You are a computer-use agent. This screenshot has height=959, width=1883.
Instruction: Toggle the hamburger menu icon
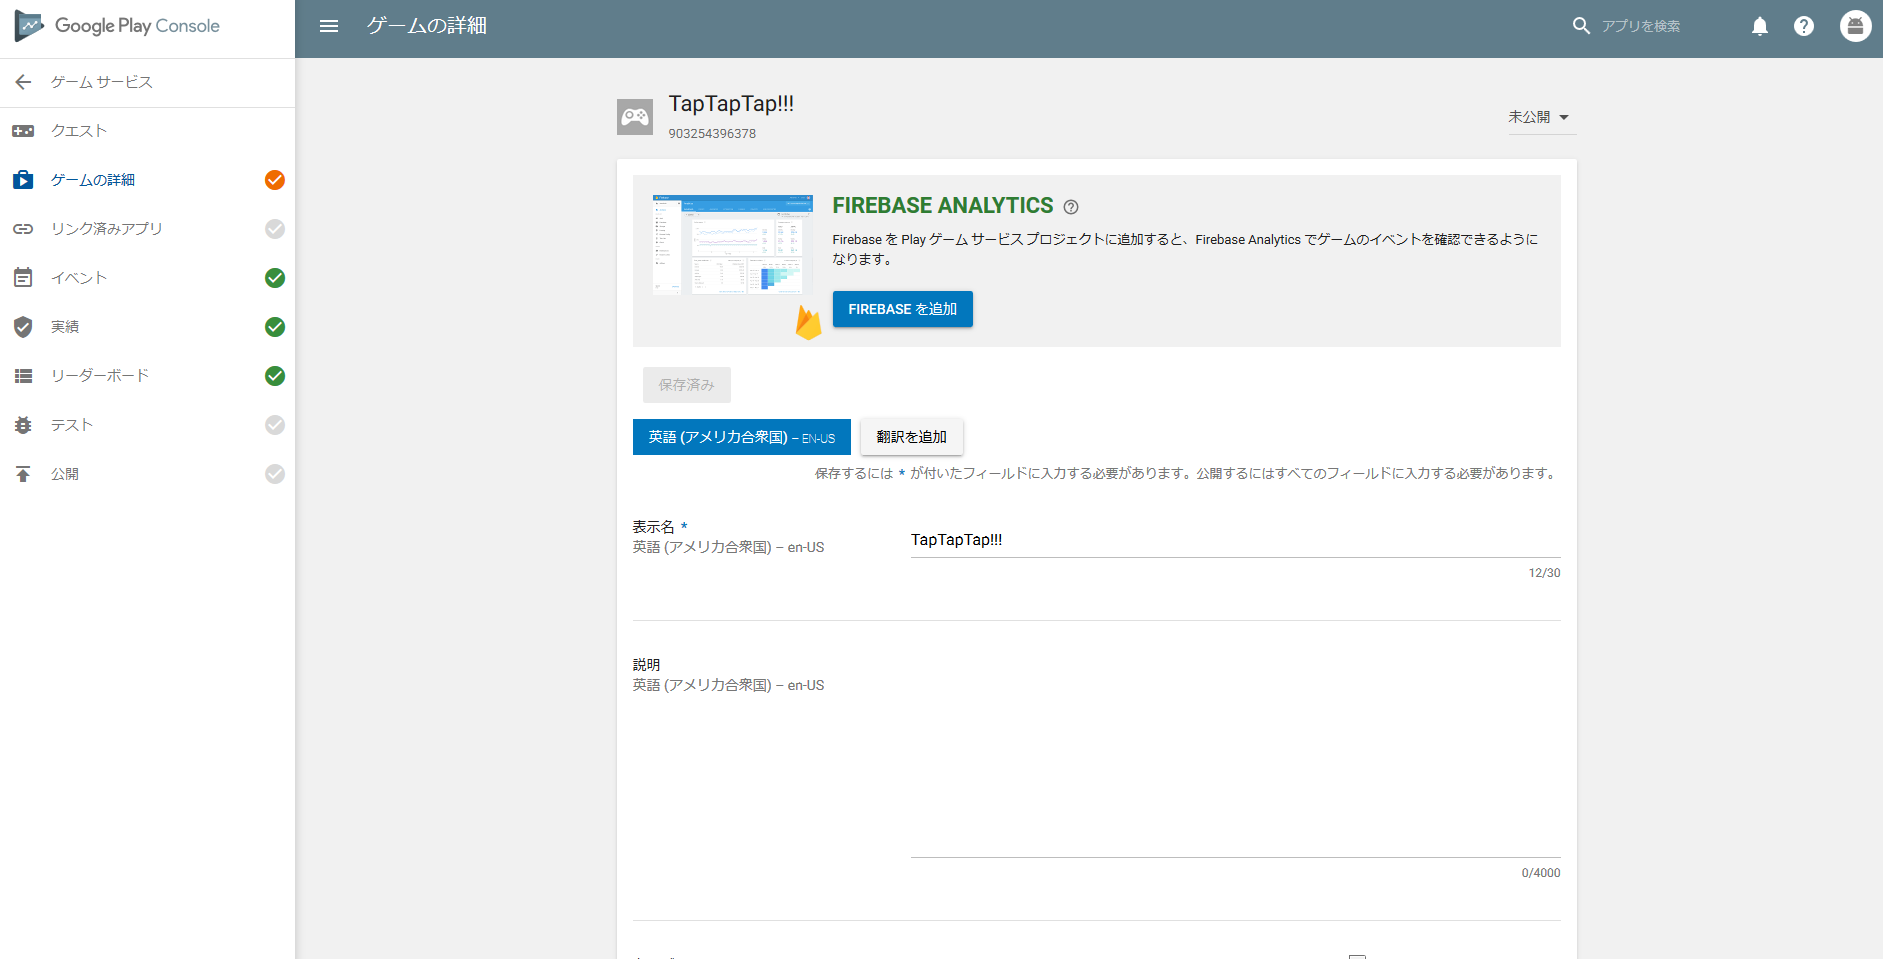click(x=329, y=26)
